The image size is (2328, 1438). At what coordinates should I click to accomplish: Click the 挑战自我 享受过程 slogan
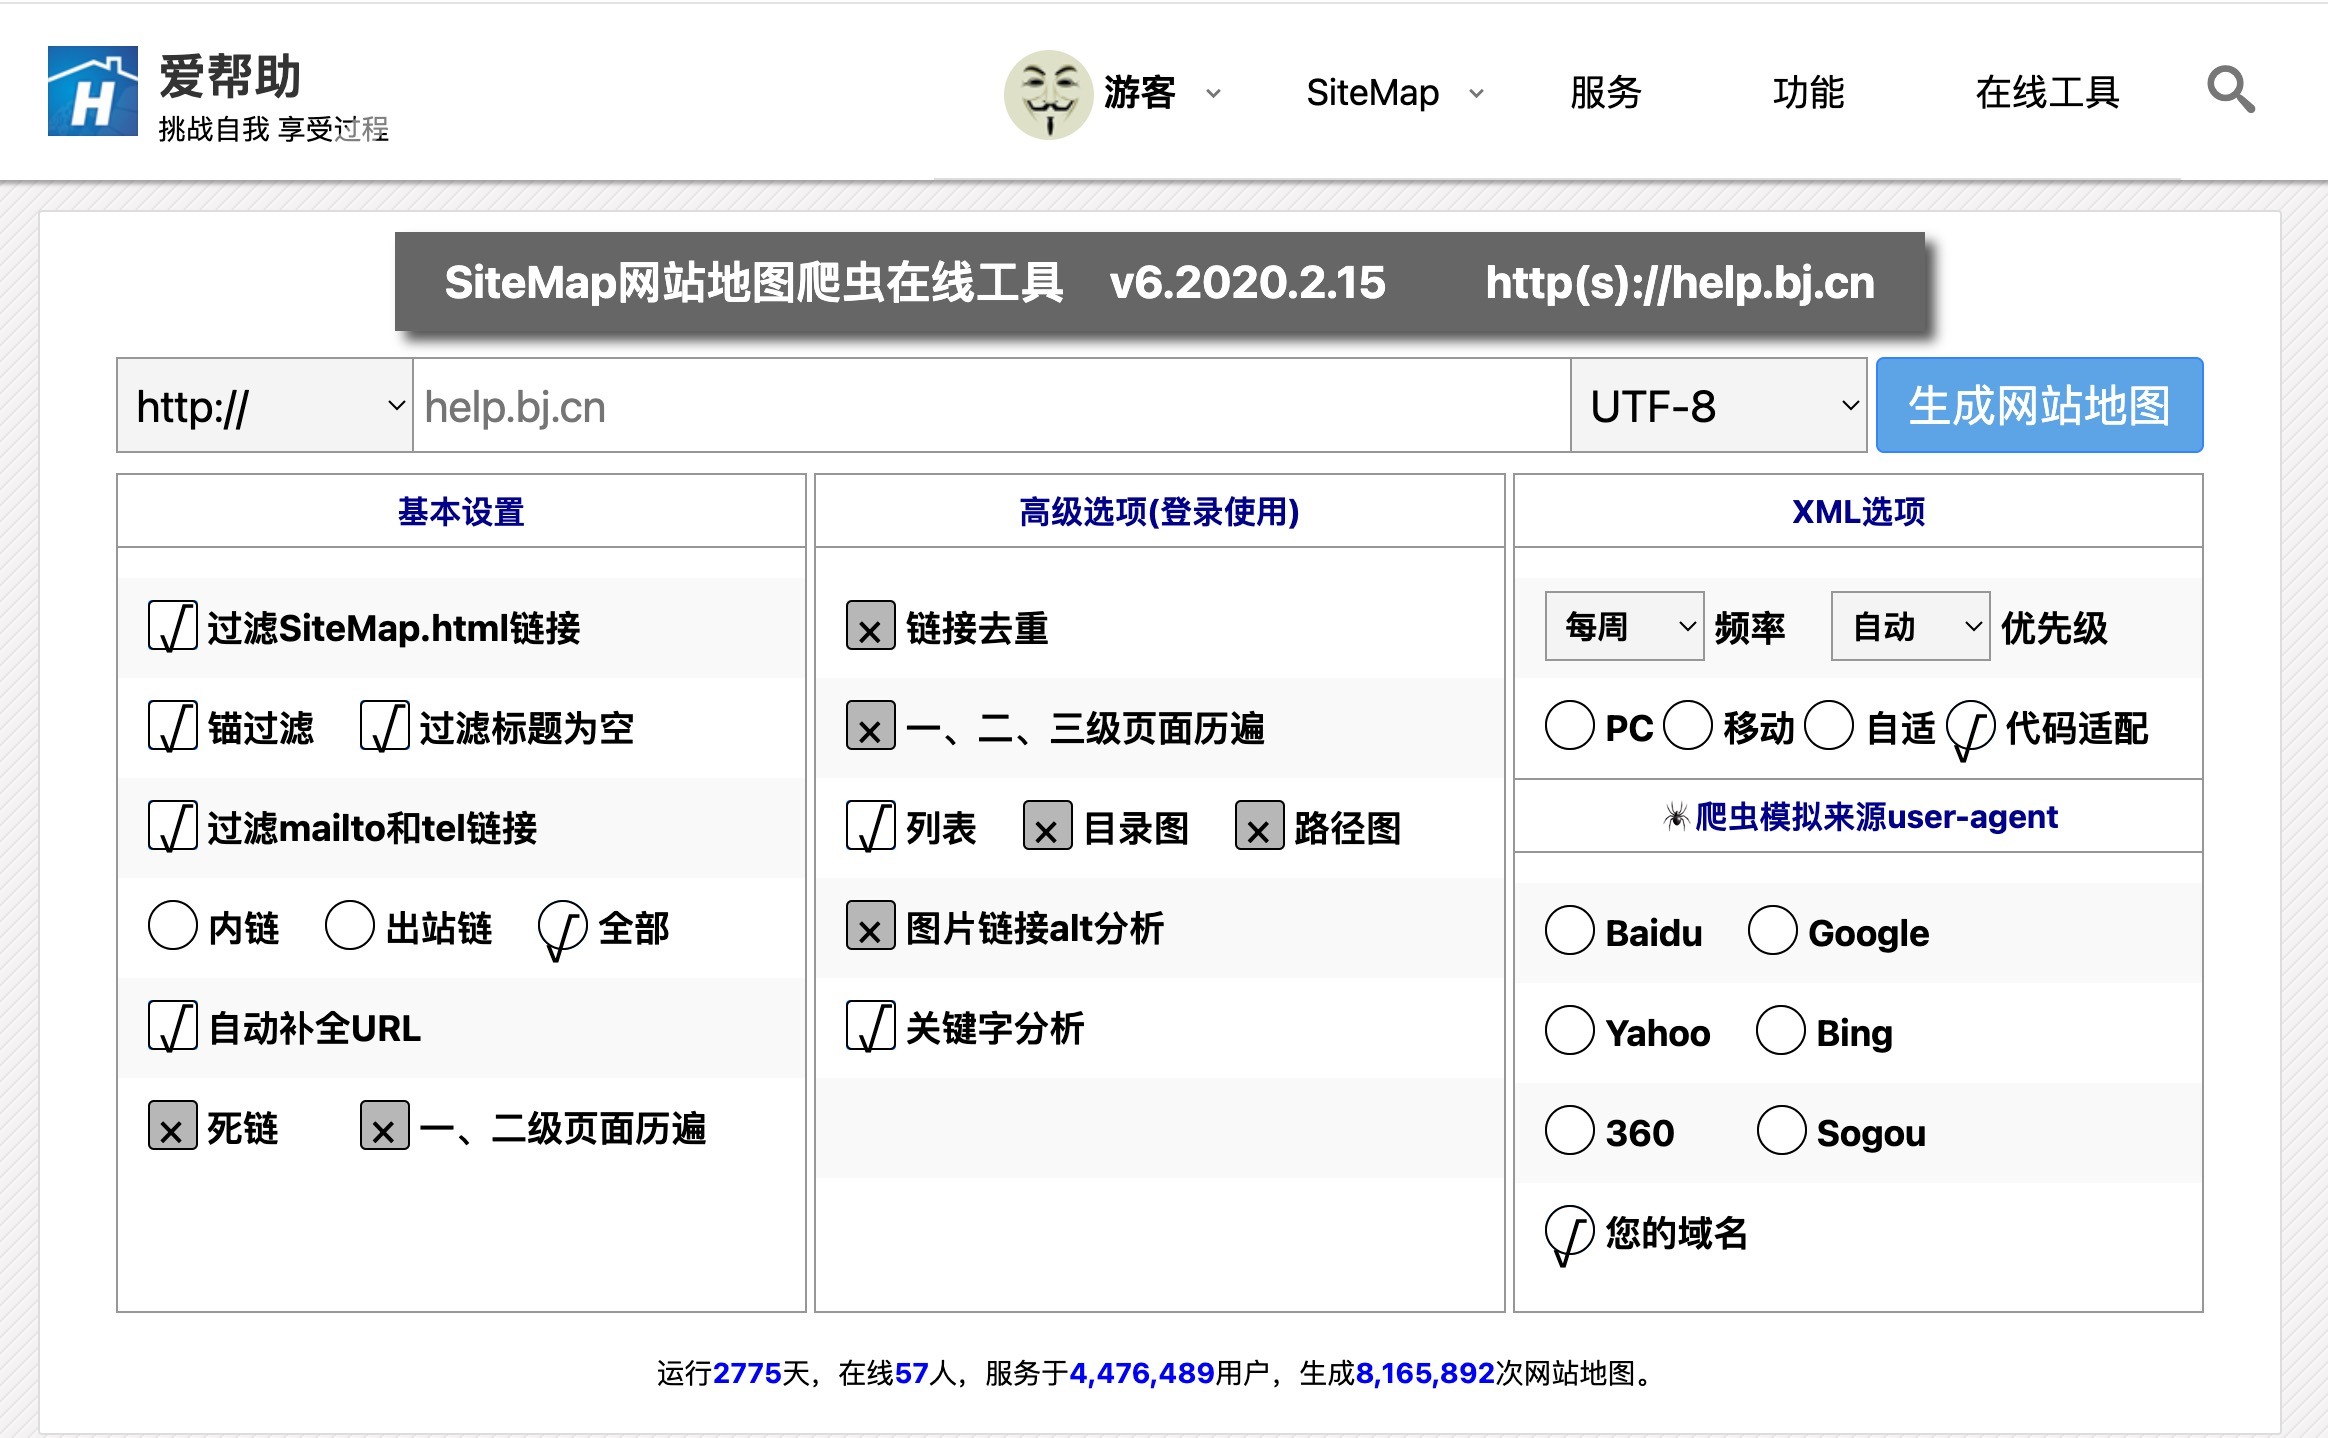(x=273, y=129)
